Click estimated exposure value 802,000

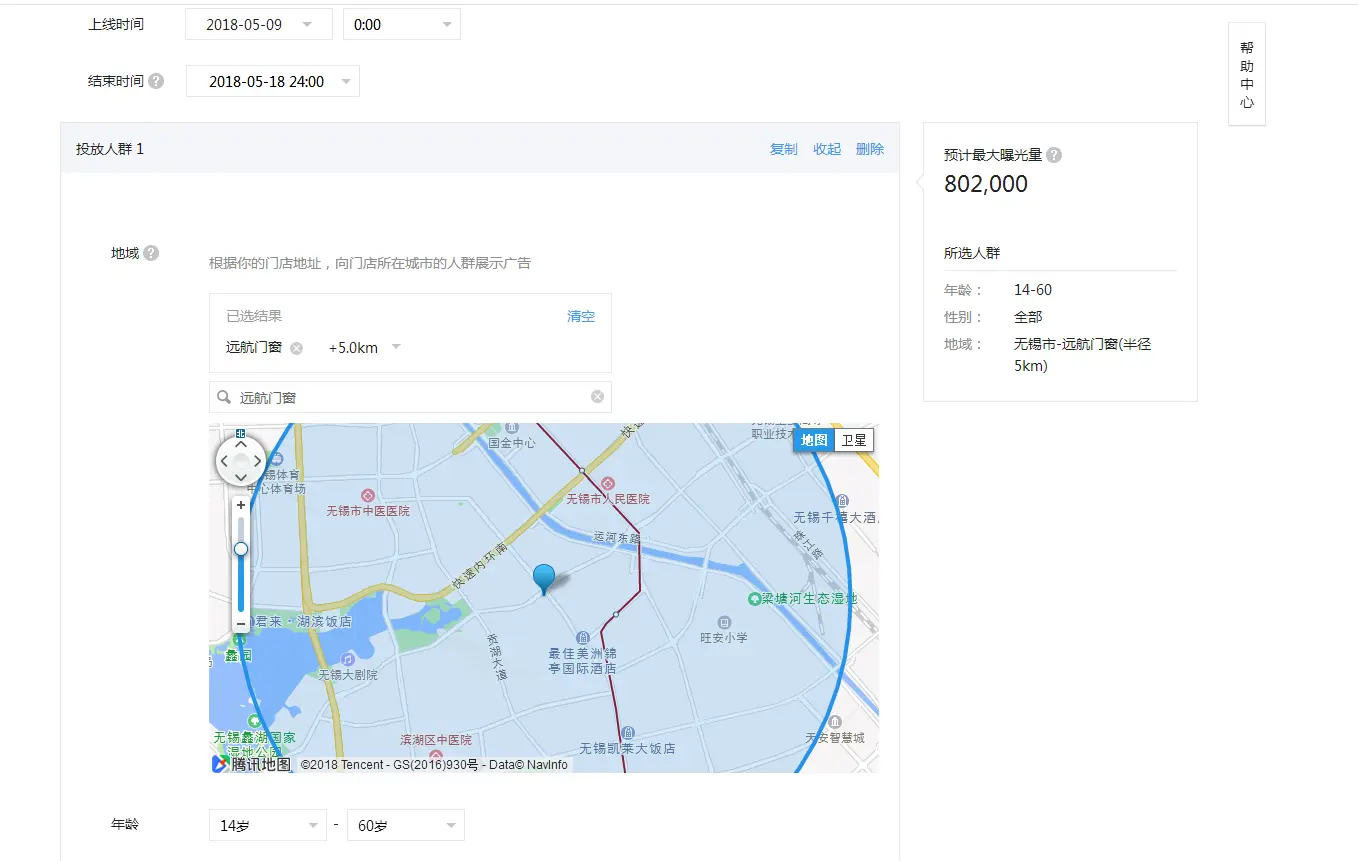(x=986, y=184)
